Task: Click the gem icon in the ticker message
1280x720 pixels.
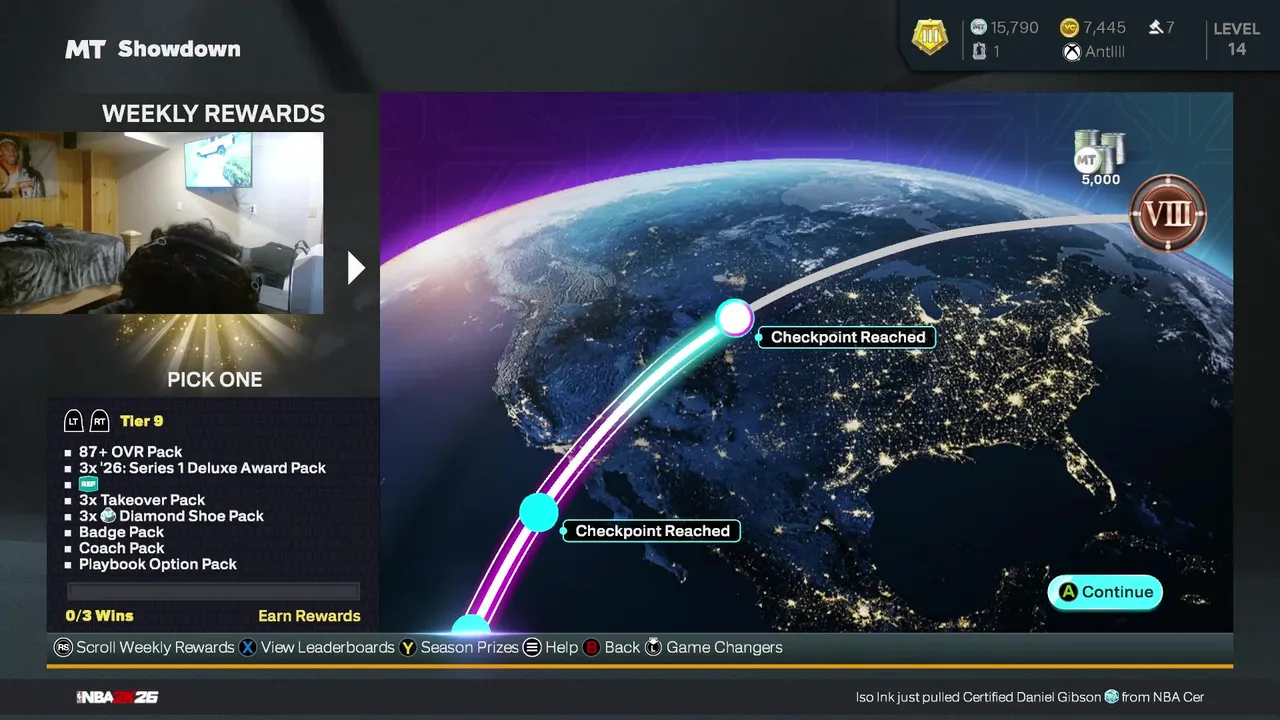Action: tap(1110, 697)
